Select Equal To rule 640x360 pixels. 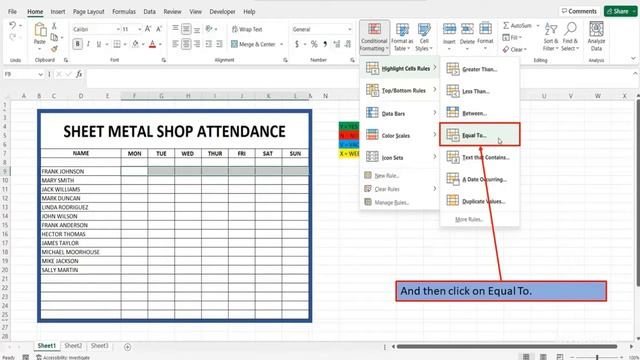click(x=480, y=135)
